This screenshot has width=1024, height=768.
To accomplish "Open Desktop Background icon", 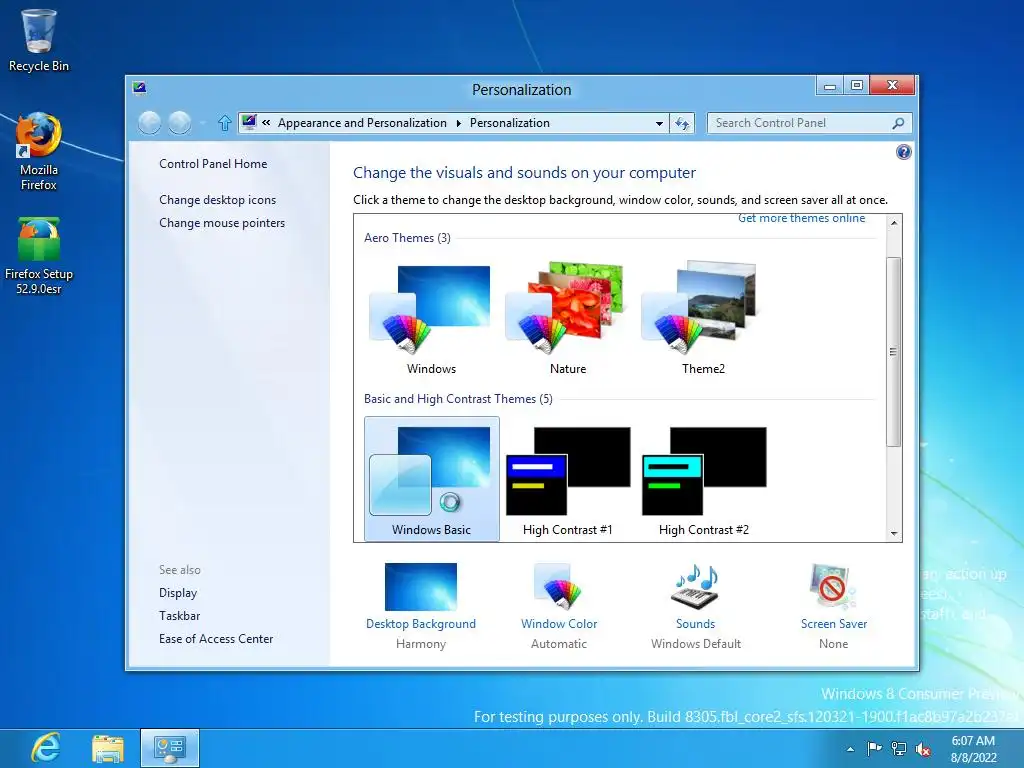I will coord(421,586).
